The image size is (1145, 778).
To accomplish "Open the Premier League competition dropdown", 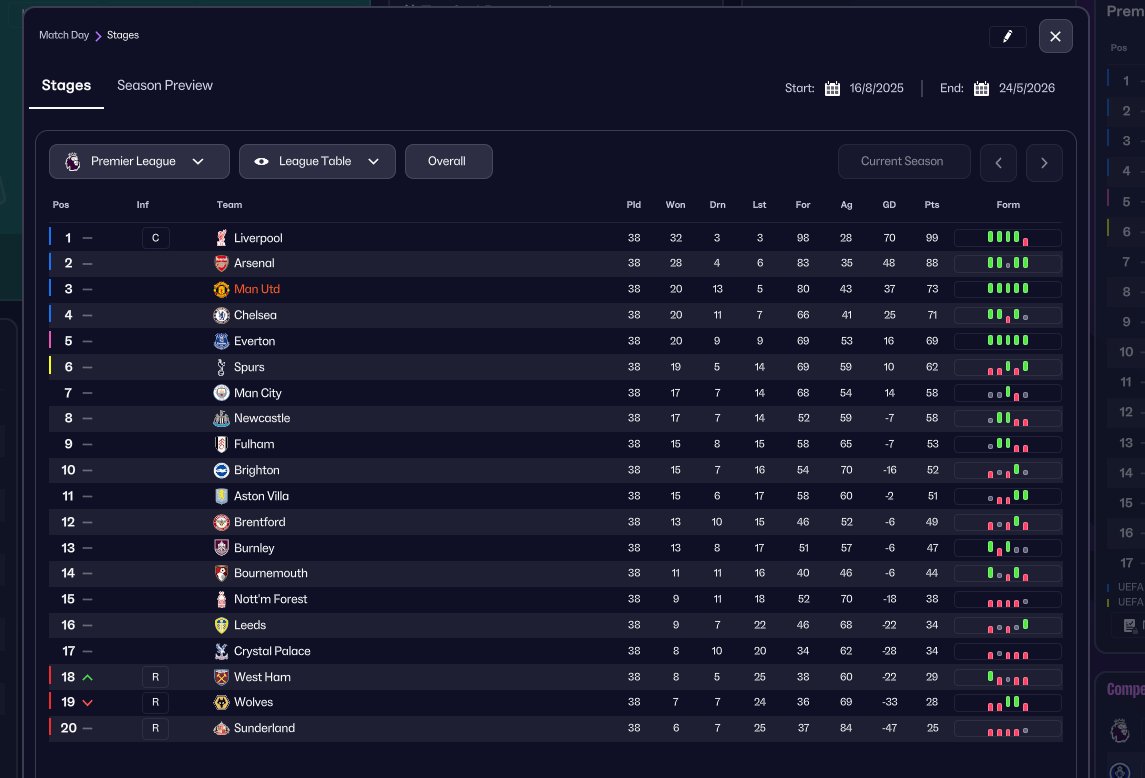I will point(139,161).
